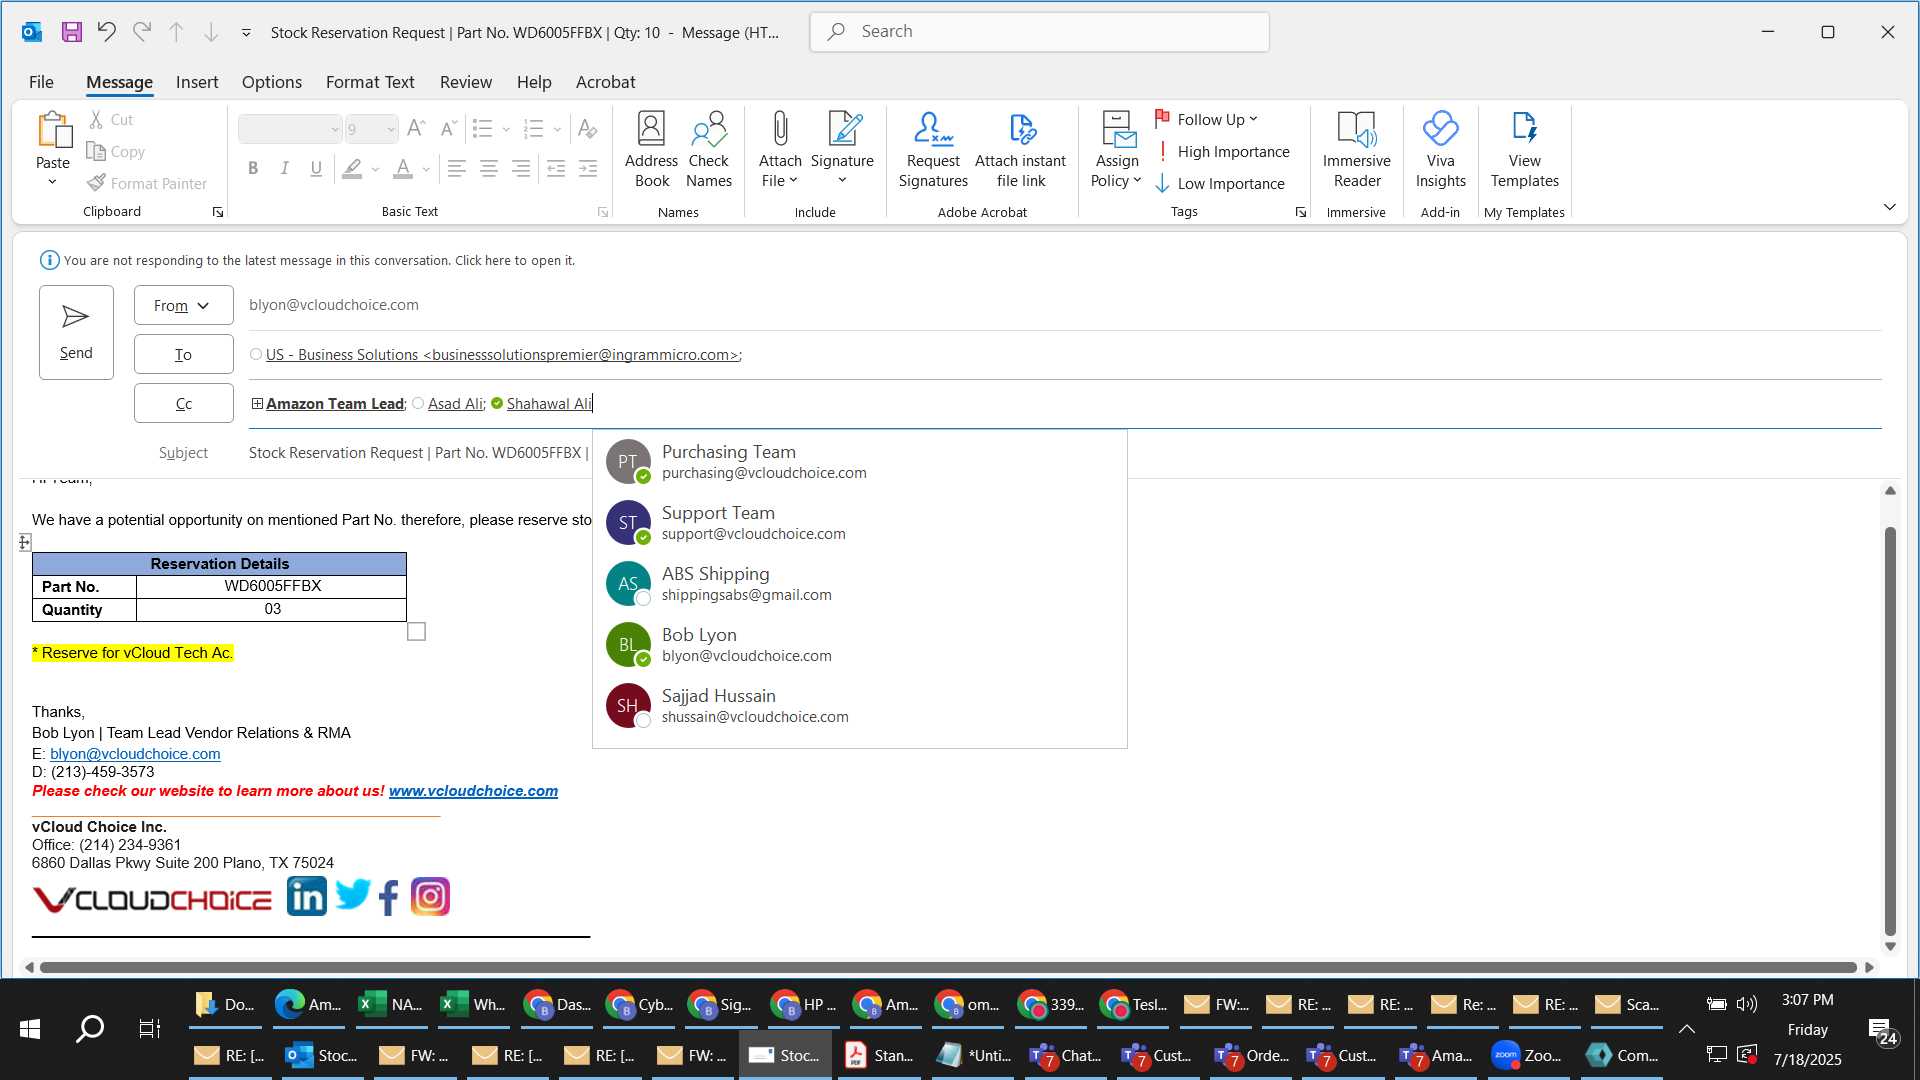Open the Acrobat tab
The image size is (1920, 1080).
pos(605,82)
